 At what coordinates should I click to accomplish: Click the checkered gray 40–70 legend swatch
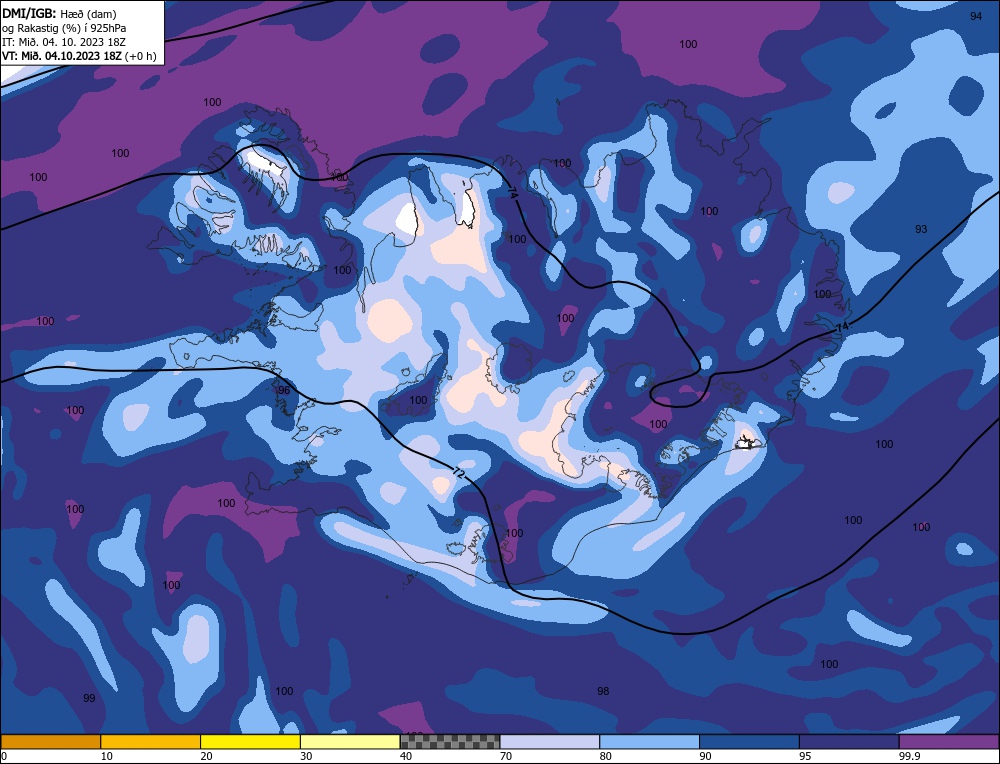pos(450,742)
